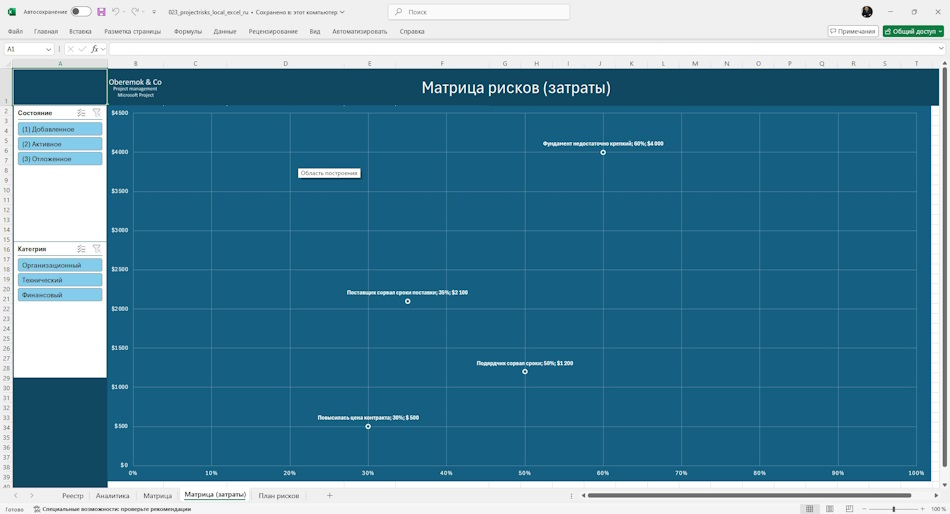Expand the file save location dropdown
Image resolution: width=950 pixels, height=514 pixels.
pos(342,12)
